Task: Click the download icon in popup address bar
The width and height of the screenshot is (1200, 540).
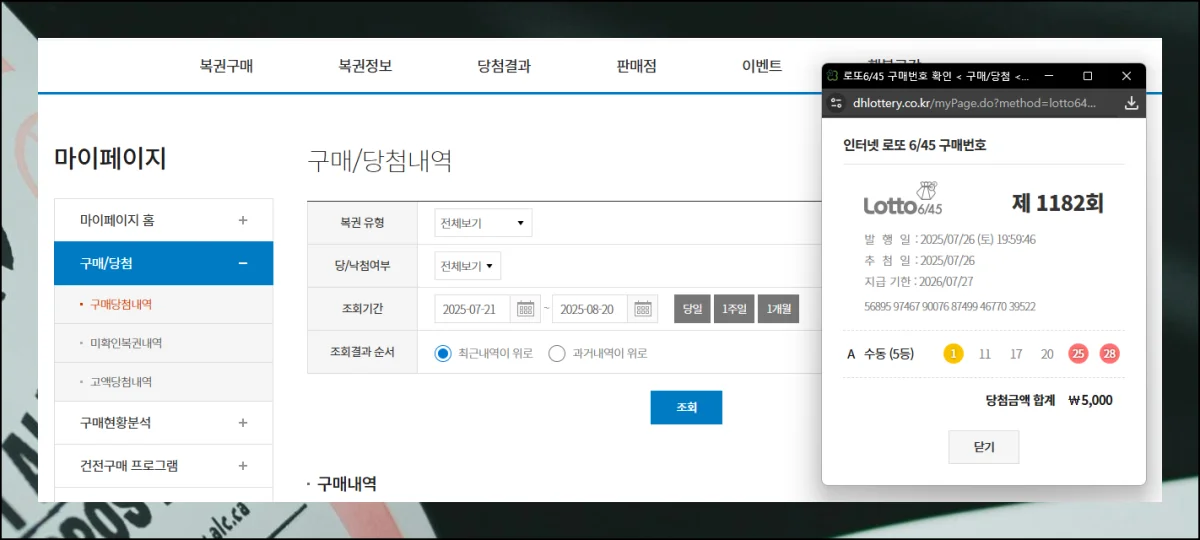Action: [x=1131, y=103]
